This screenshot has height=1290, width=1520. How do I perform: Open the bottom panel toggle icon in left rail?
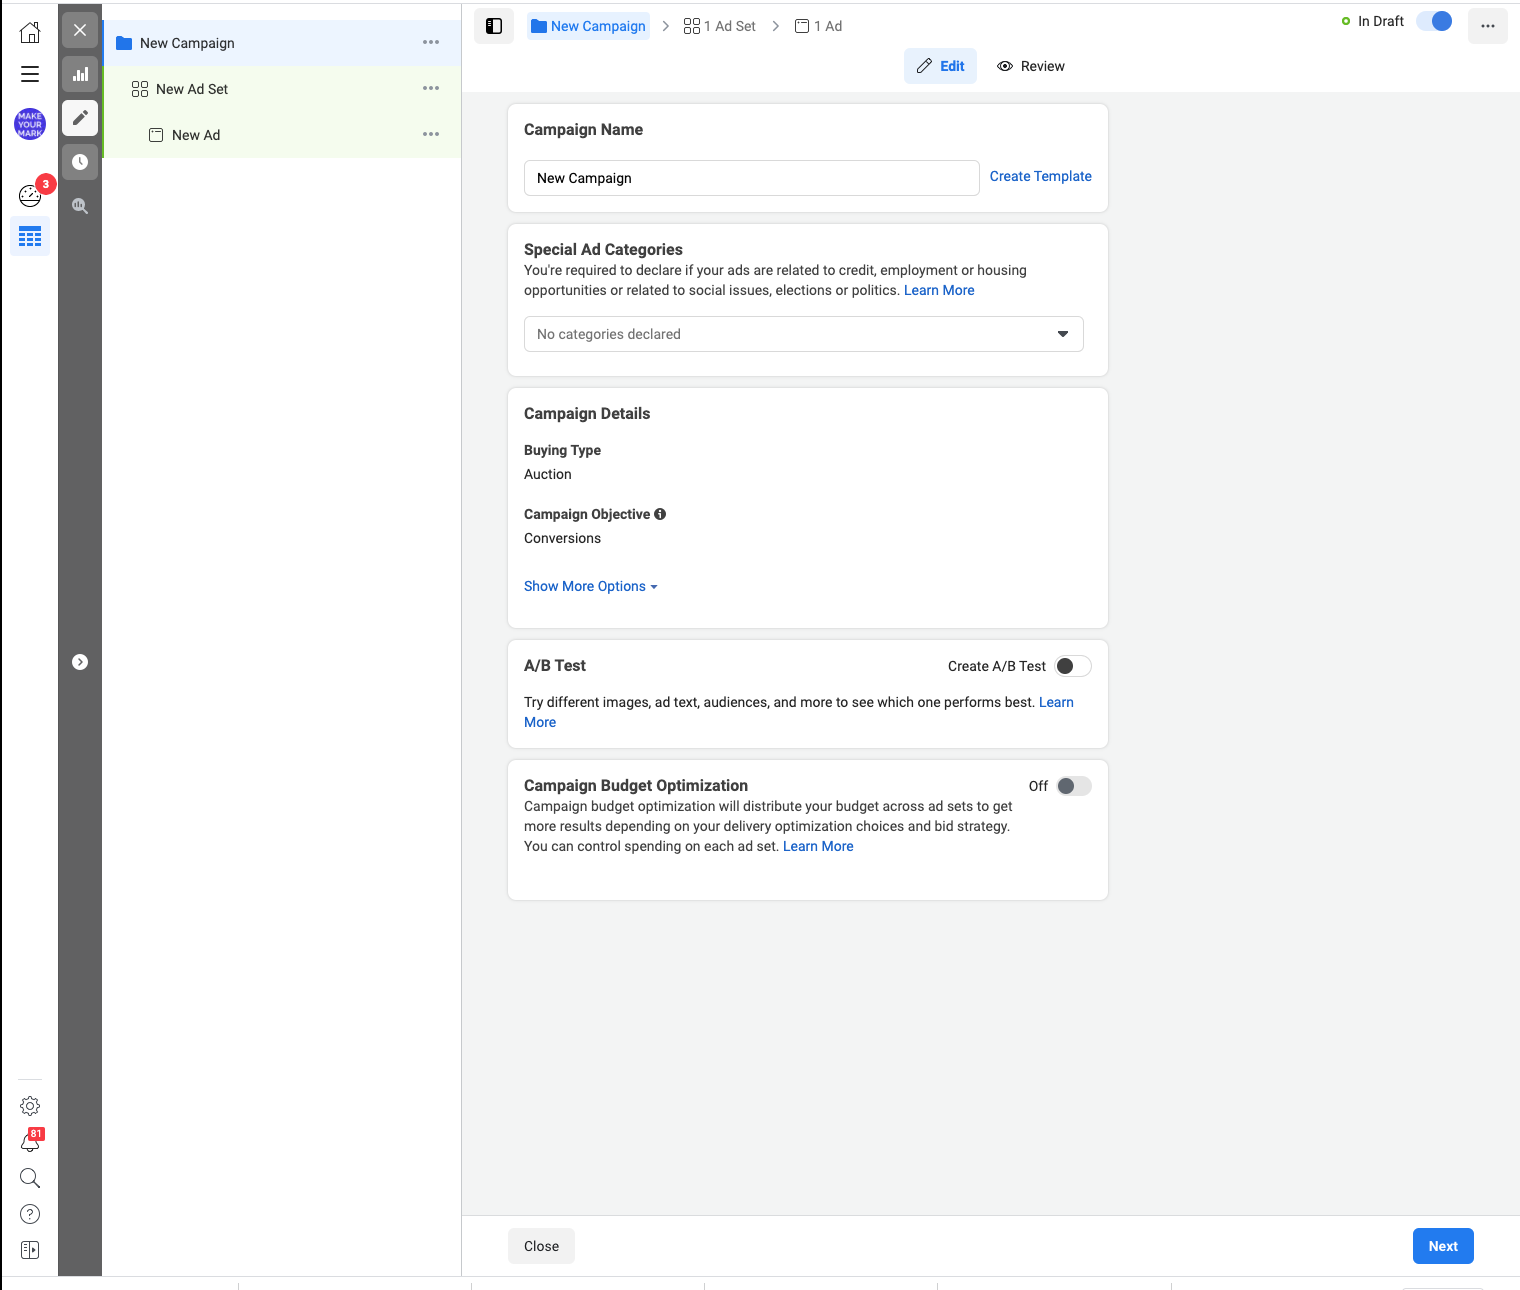pyautogui.click(x=30, y=1250)
